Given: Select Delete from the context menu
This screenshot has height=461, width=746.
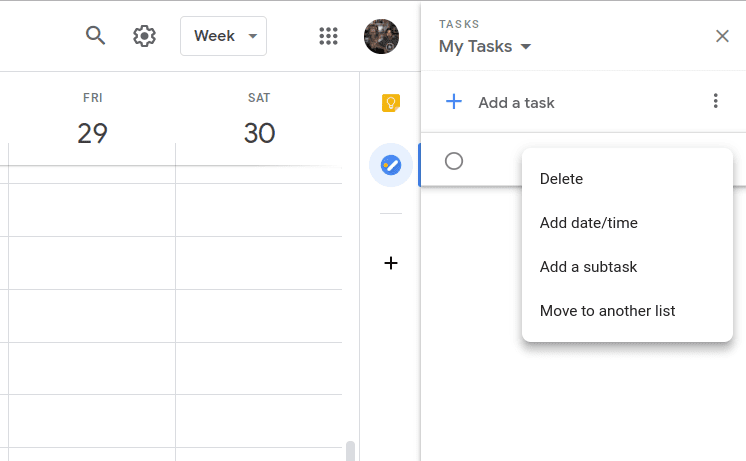Looking at the screenshot, I should (561, 179).
